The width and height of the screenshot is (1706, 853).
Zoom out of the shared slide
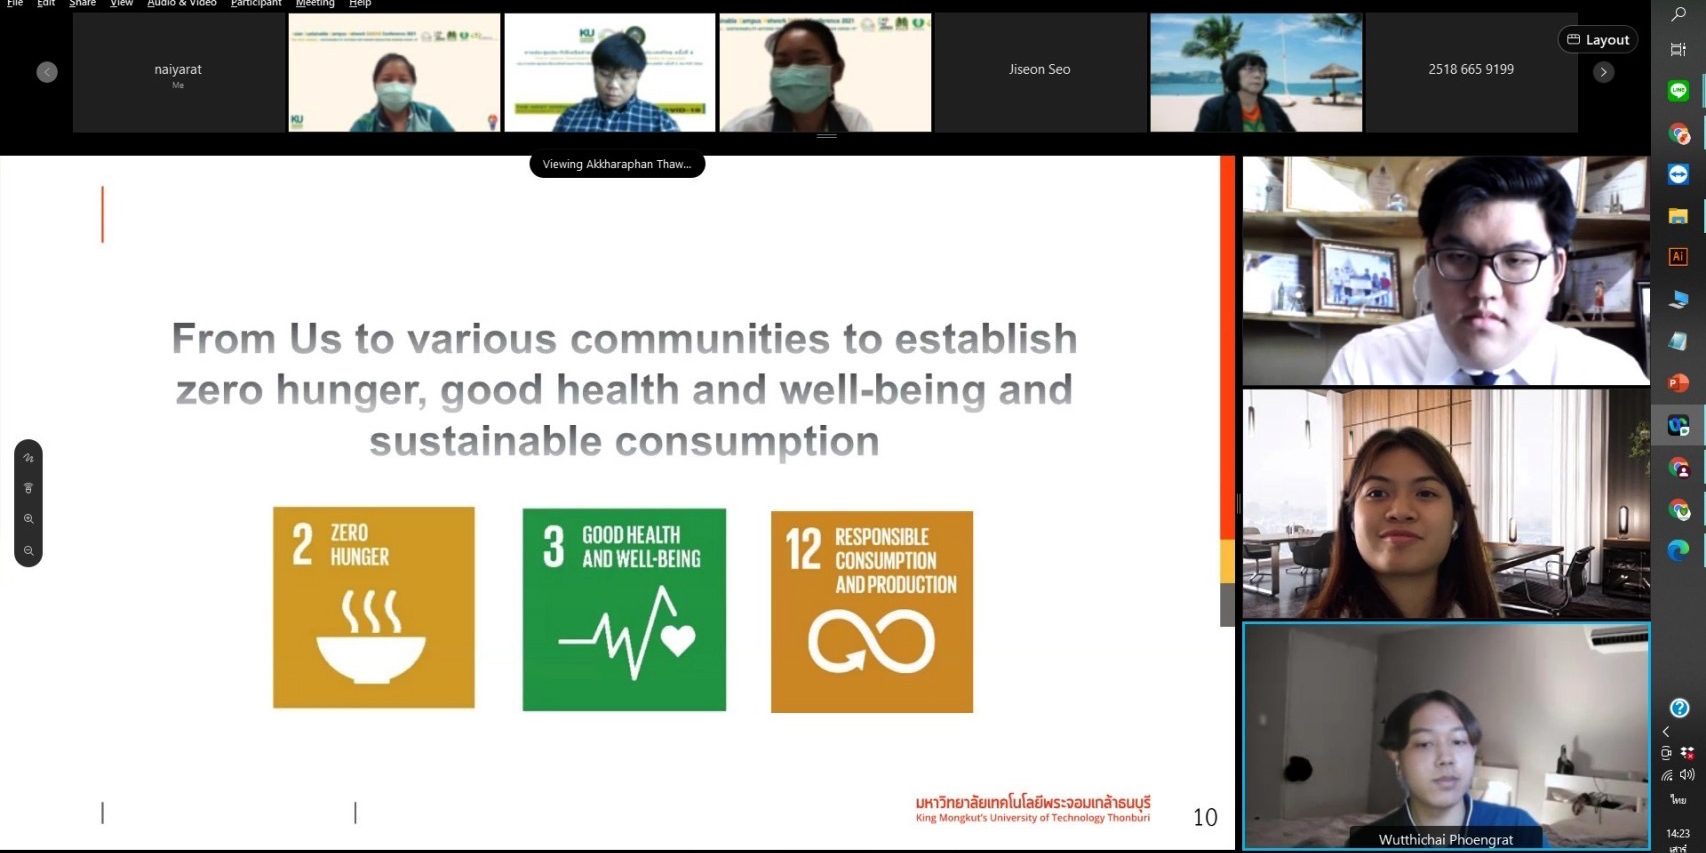pyautogui.click(x=28, y=551)
